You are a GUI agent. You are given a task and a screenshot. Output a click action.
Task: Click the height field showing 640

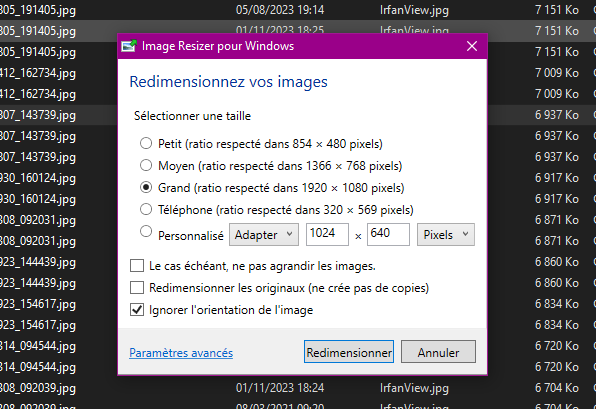coord(388,234)
